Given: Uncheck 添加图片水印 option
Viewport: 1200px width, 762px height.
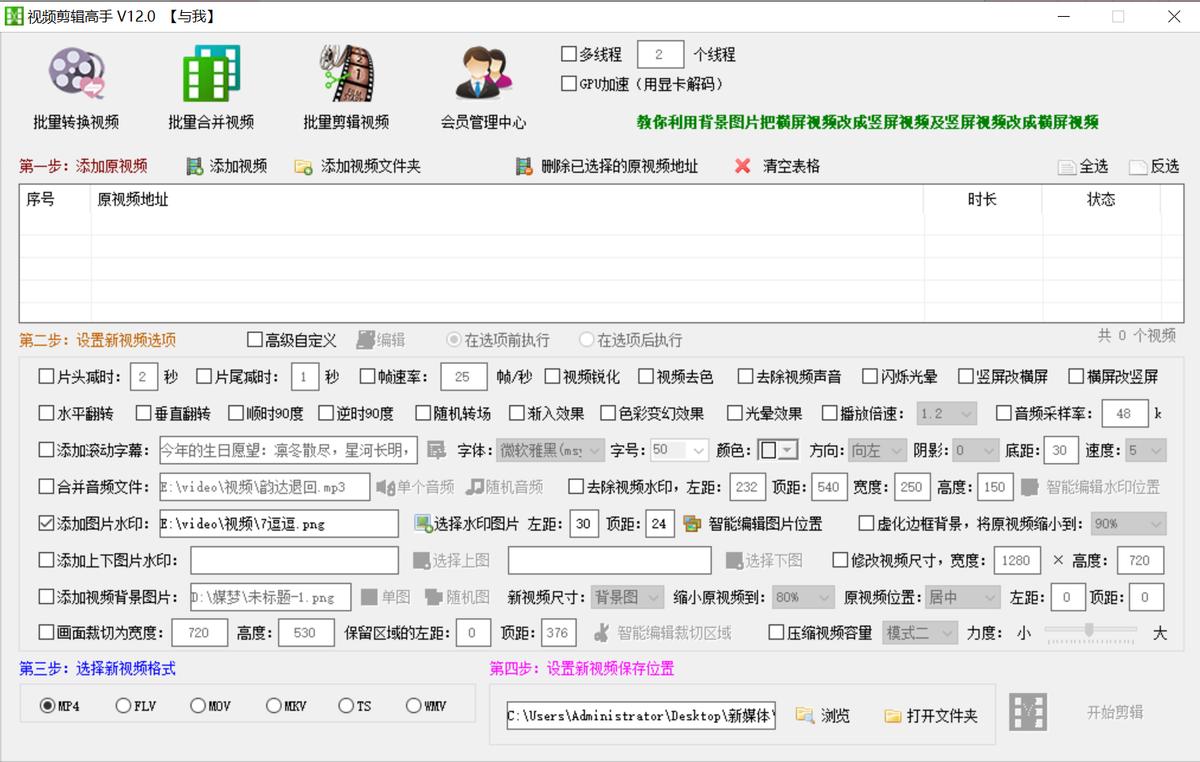Looking at the screenshot, I should click(45, 522).
